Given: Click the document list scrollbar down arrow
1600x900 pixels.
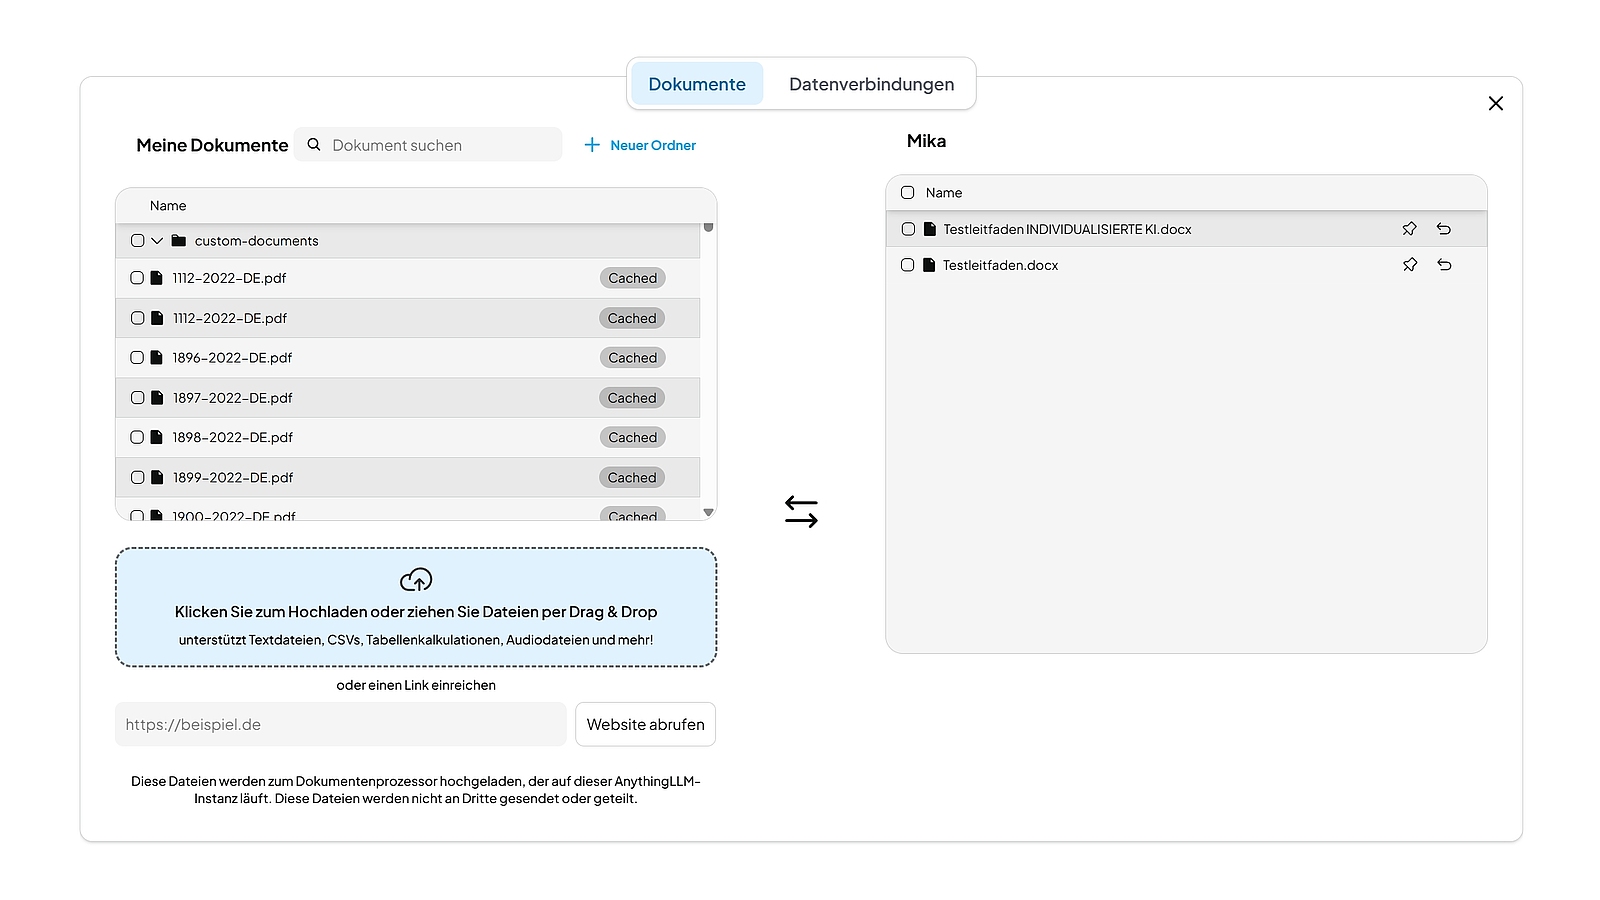Looking at the screenshot, I should [708, 512].
